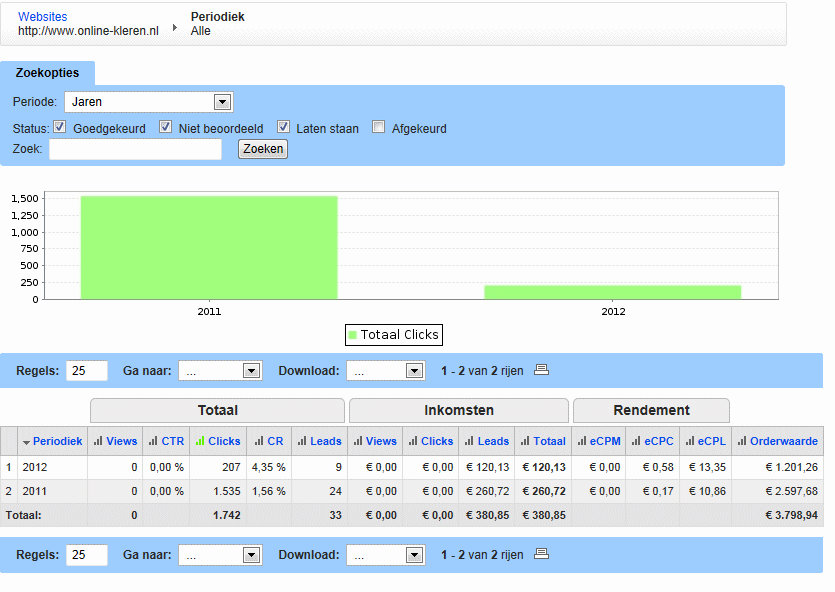Viewport: 835px width, 592px height.
Task: Click the Inkomsten Leads value € 260,72
Action: [x=488, y=491]
